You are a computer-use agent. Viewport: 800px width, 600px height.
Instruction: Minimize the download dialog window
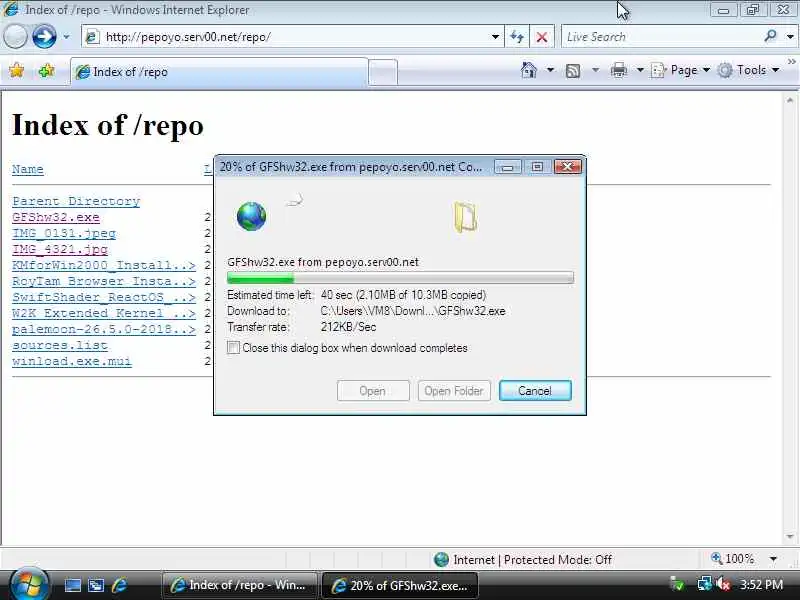coord(508,167)
